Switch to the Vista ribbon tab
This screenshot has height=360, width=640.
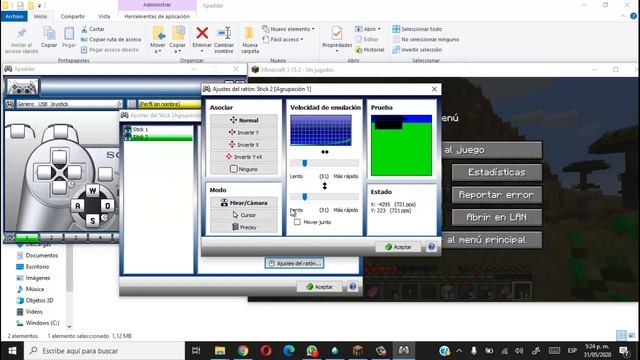click(104, 16)
